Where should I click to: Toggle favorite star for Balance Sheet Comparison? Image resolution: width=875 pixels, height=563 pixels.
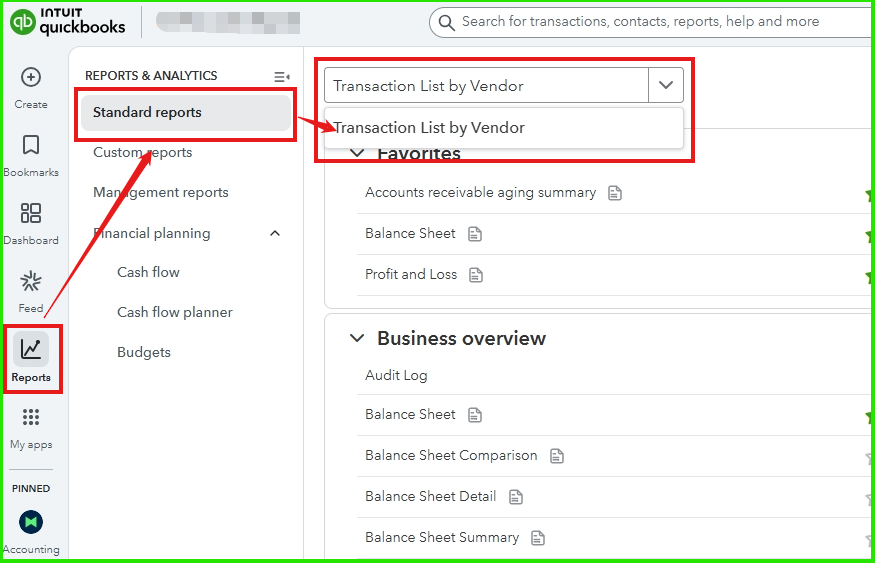(x=869, y=456)
